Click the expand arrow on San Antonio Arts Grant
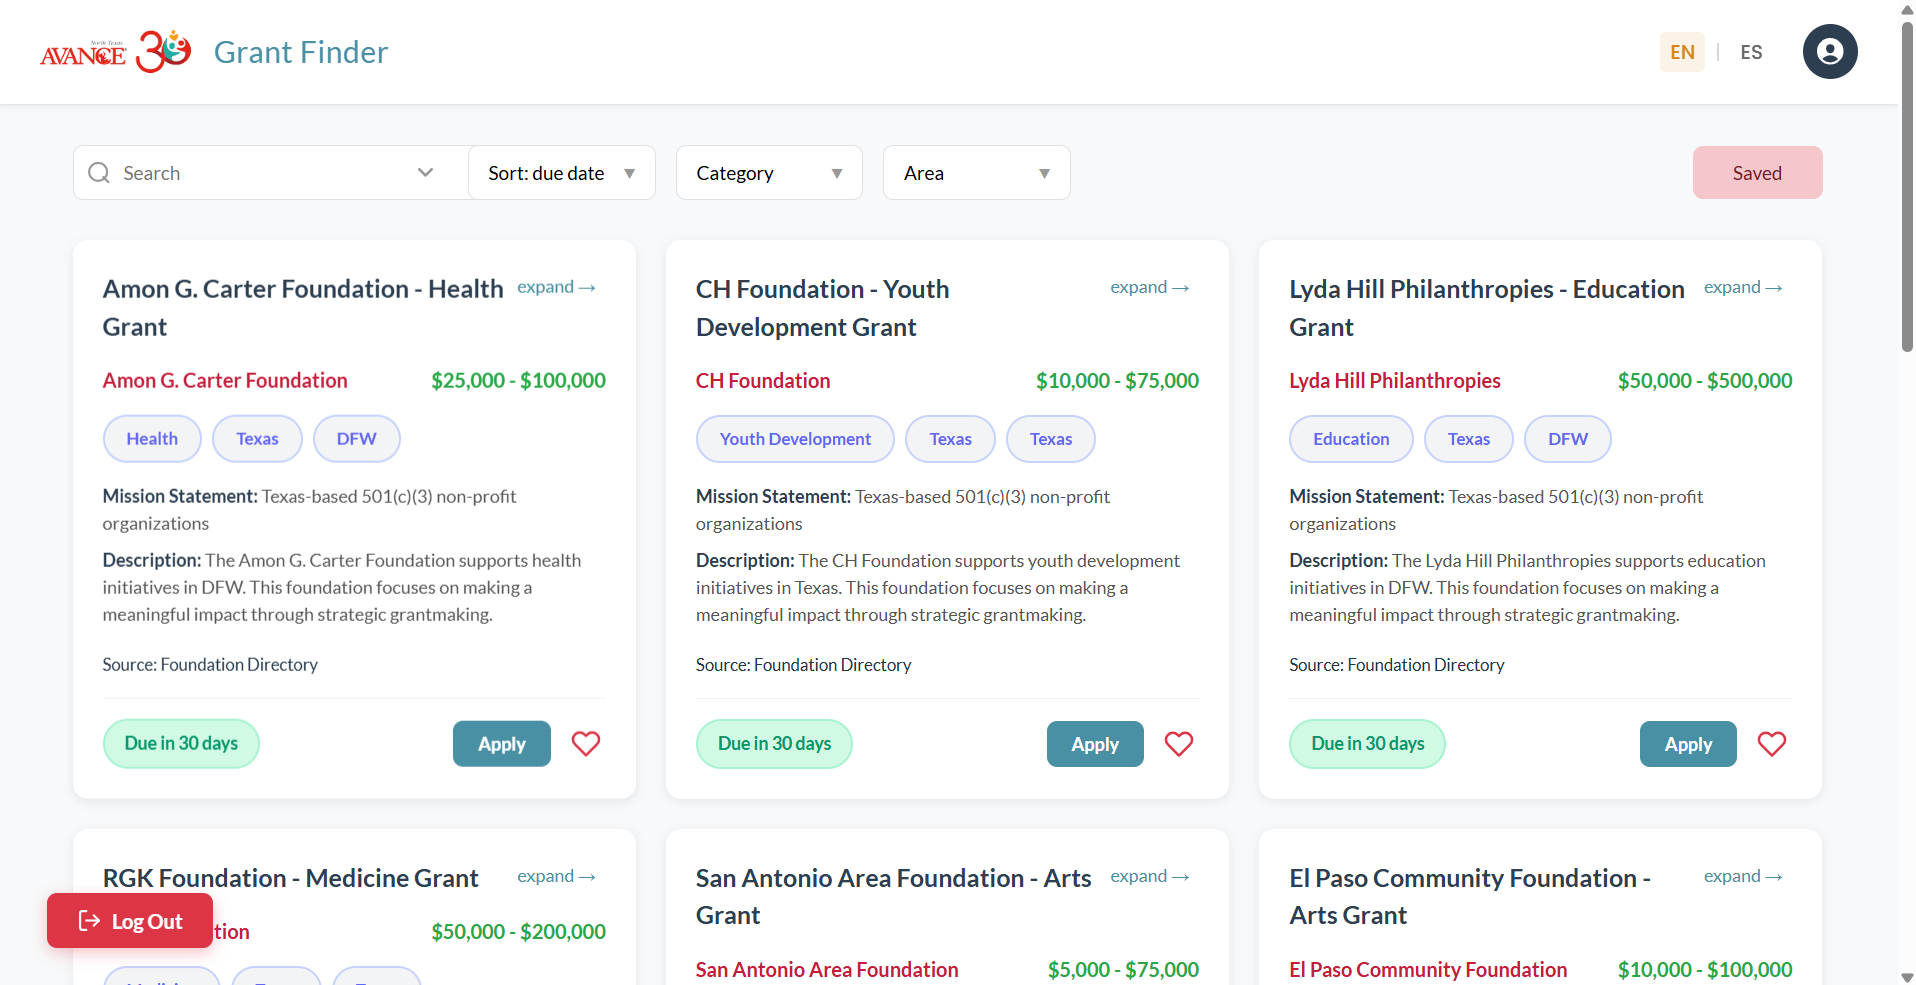This screenshot has height=985, width=1916. coord(1149,876)
